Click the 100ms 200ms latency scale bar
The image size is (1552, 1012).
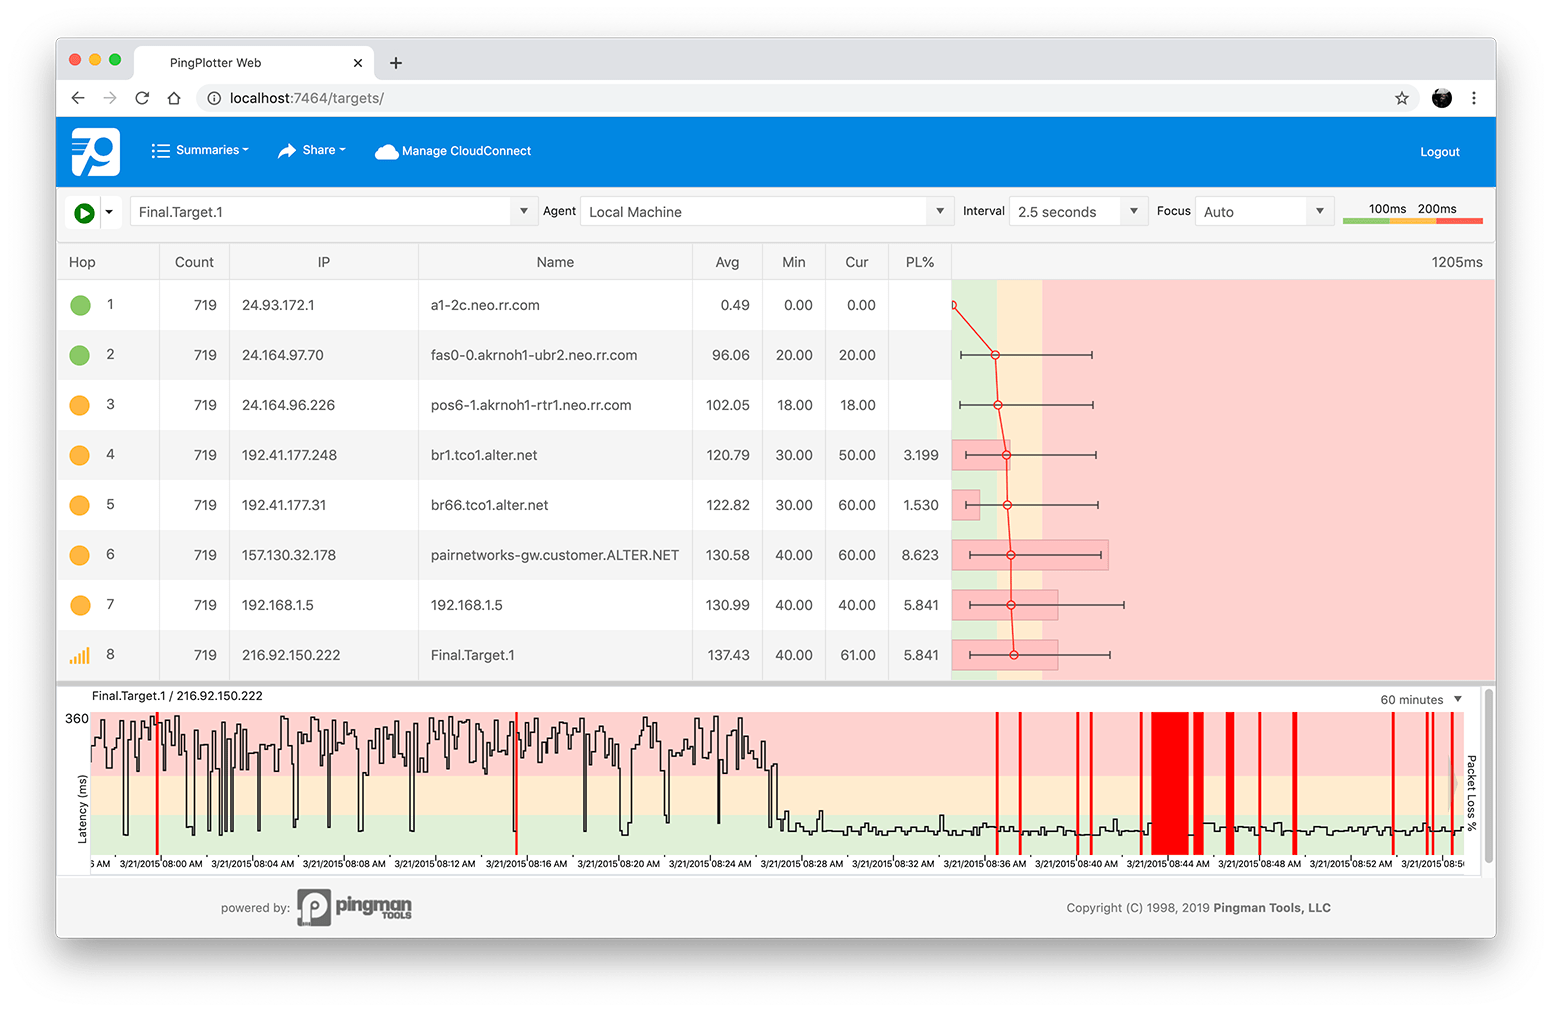(x=1412, y=213)
